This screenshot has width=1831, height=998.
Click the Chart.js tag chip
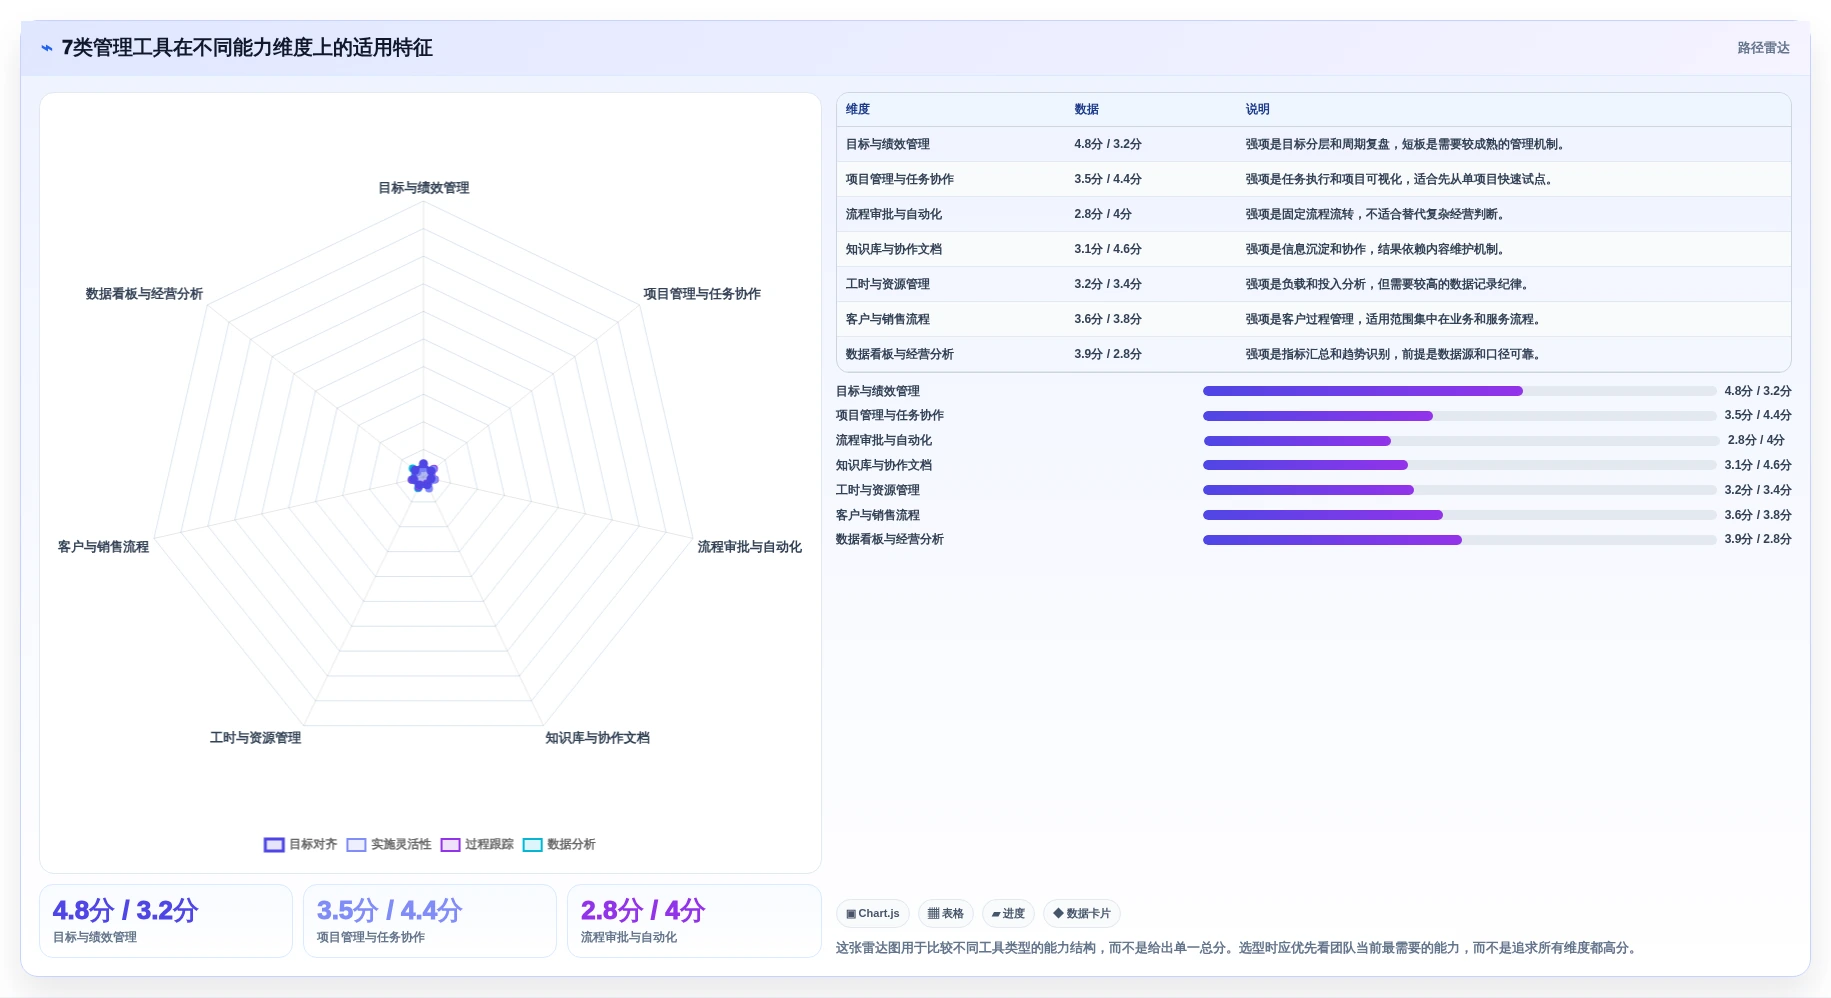coord(873,914)
